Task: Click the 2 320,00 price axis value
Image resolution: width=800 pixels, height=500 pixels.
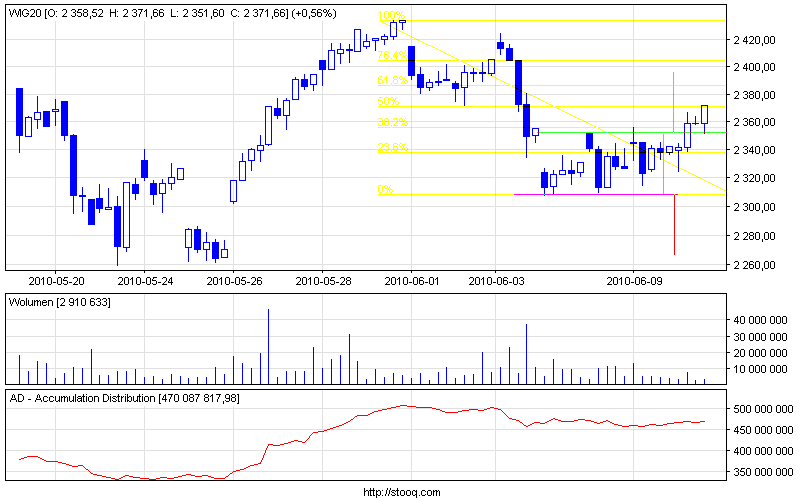Action: coord(755,178)
